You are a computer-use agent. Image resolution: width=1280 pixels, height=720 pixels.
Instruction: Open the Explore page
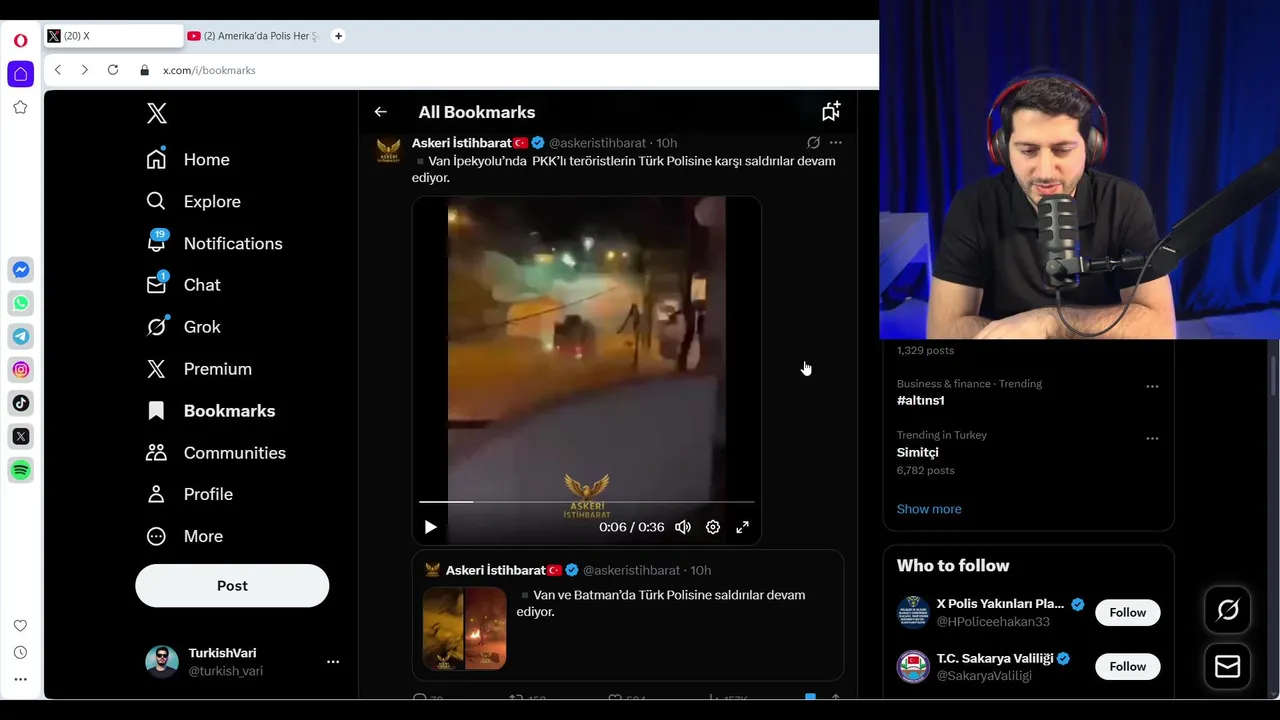pos(193,202)
